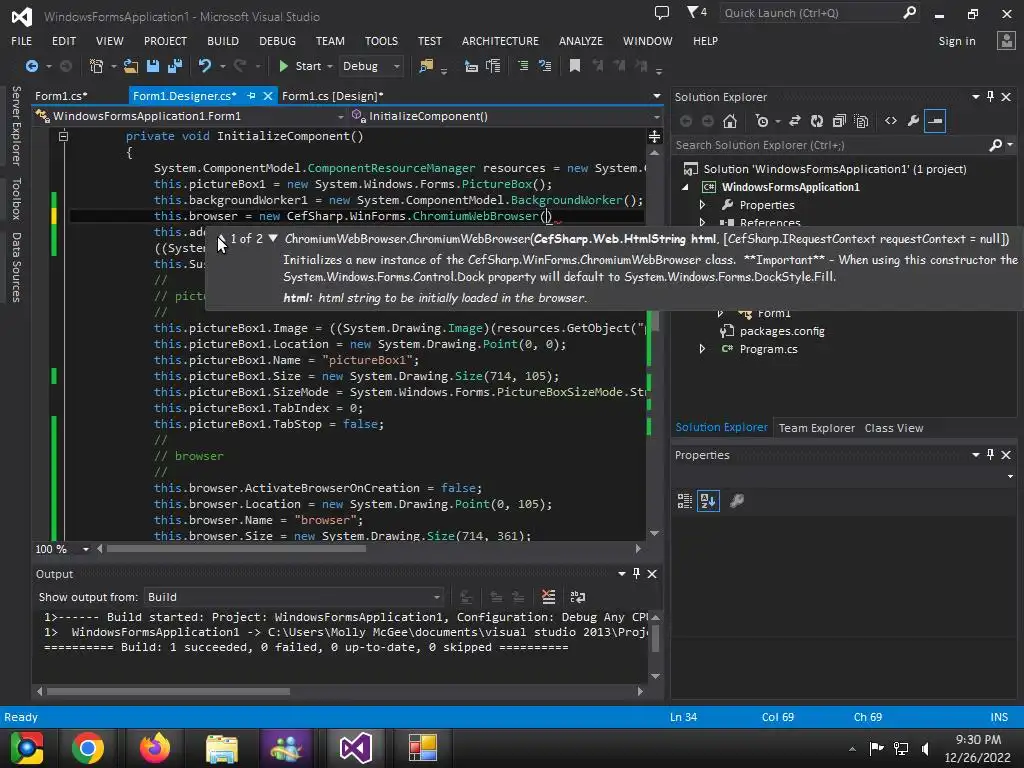Open the BUILD menu
Screen dimensions: 1024x768
pos(223,41)
